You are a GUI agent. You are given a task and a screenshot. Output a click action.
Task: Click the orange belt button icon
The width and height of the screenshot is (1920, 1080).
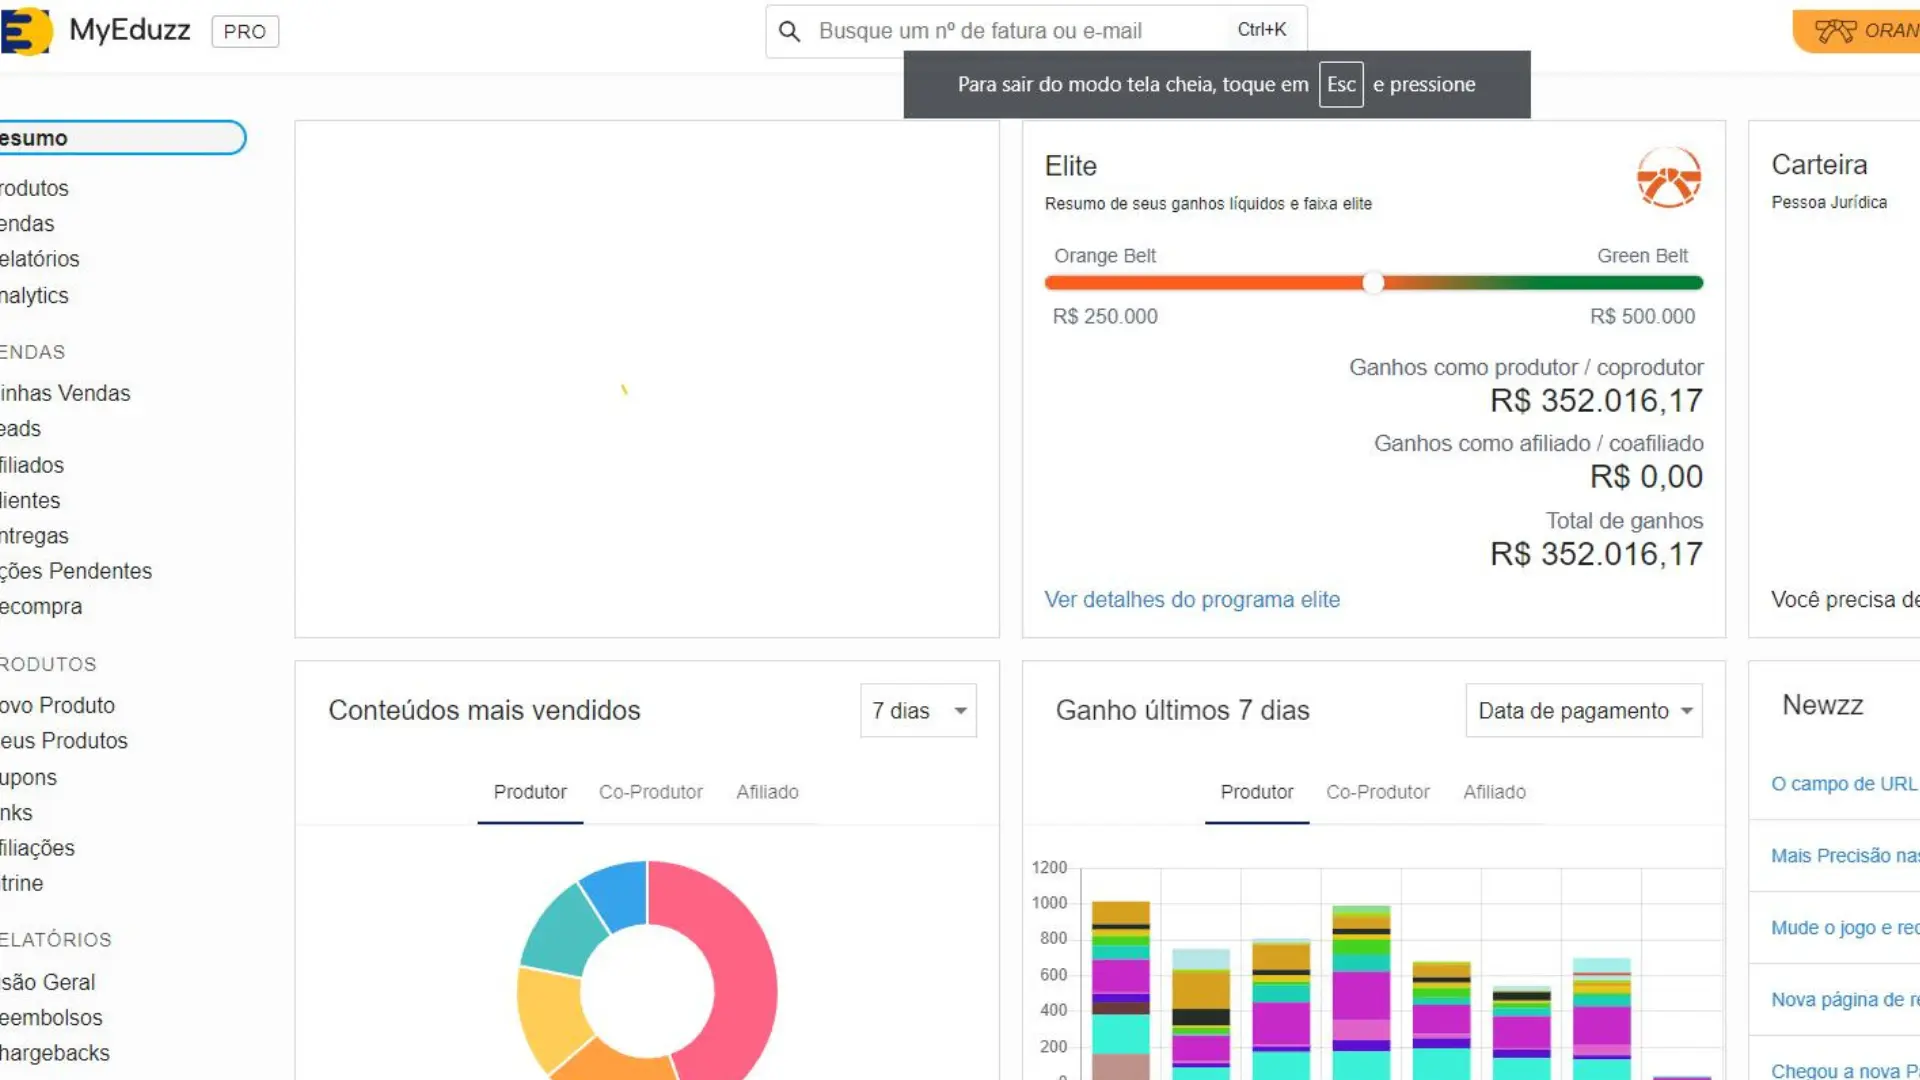coord(1835,31)
